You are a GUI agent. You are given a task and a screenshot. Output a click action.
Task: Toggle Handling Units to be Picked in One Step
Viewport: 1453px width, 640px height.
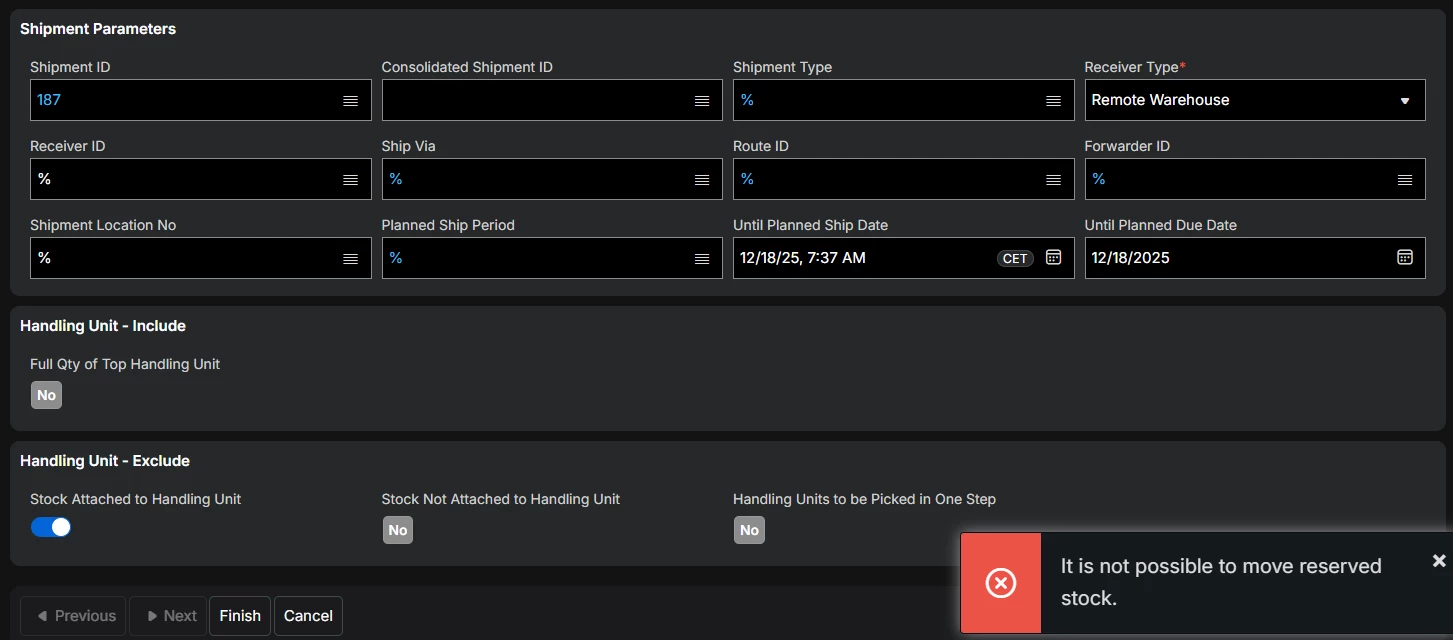pyautogui.click(x=749, y=530)
